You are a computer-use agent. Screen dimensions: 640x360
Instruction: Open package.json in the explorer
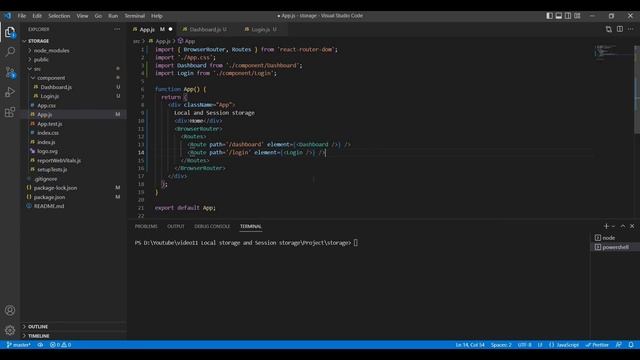tap(73, 197)
